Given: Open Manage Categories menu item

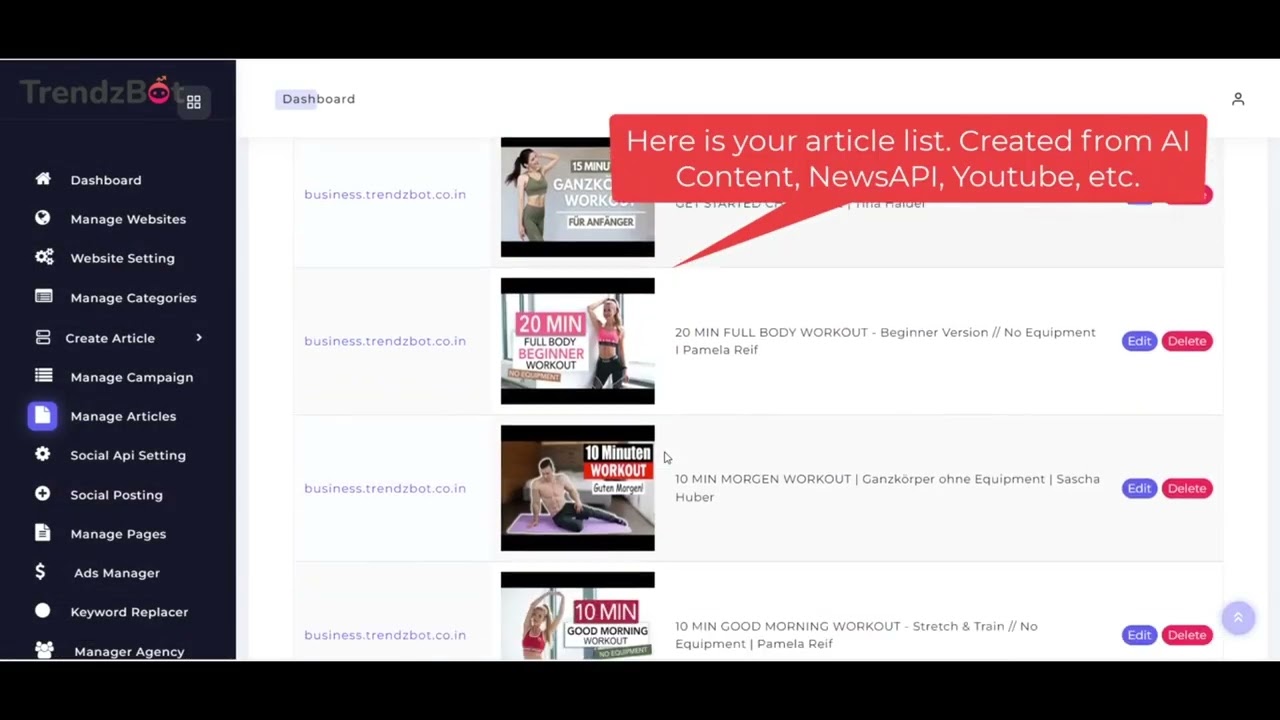Looking at the screenshot, I should [133, 298].
